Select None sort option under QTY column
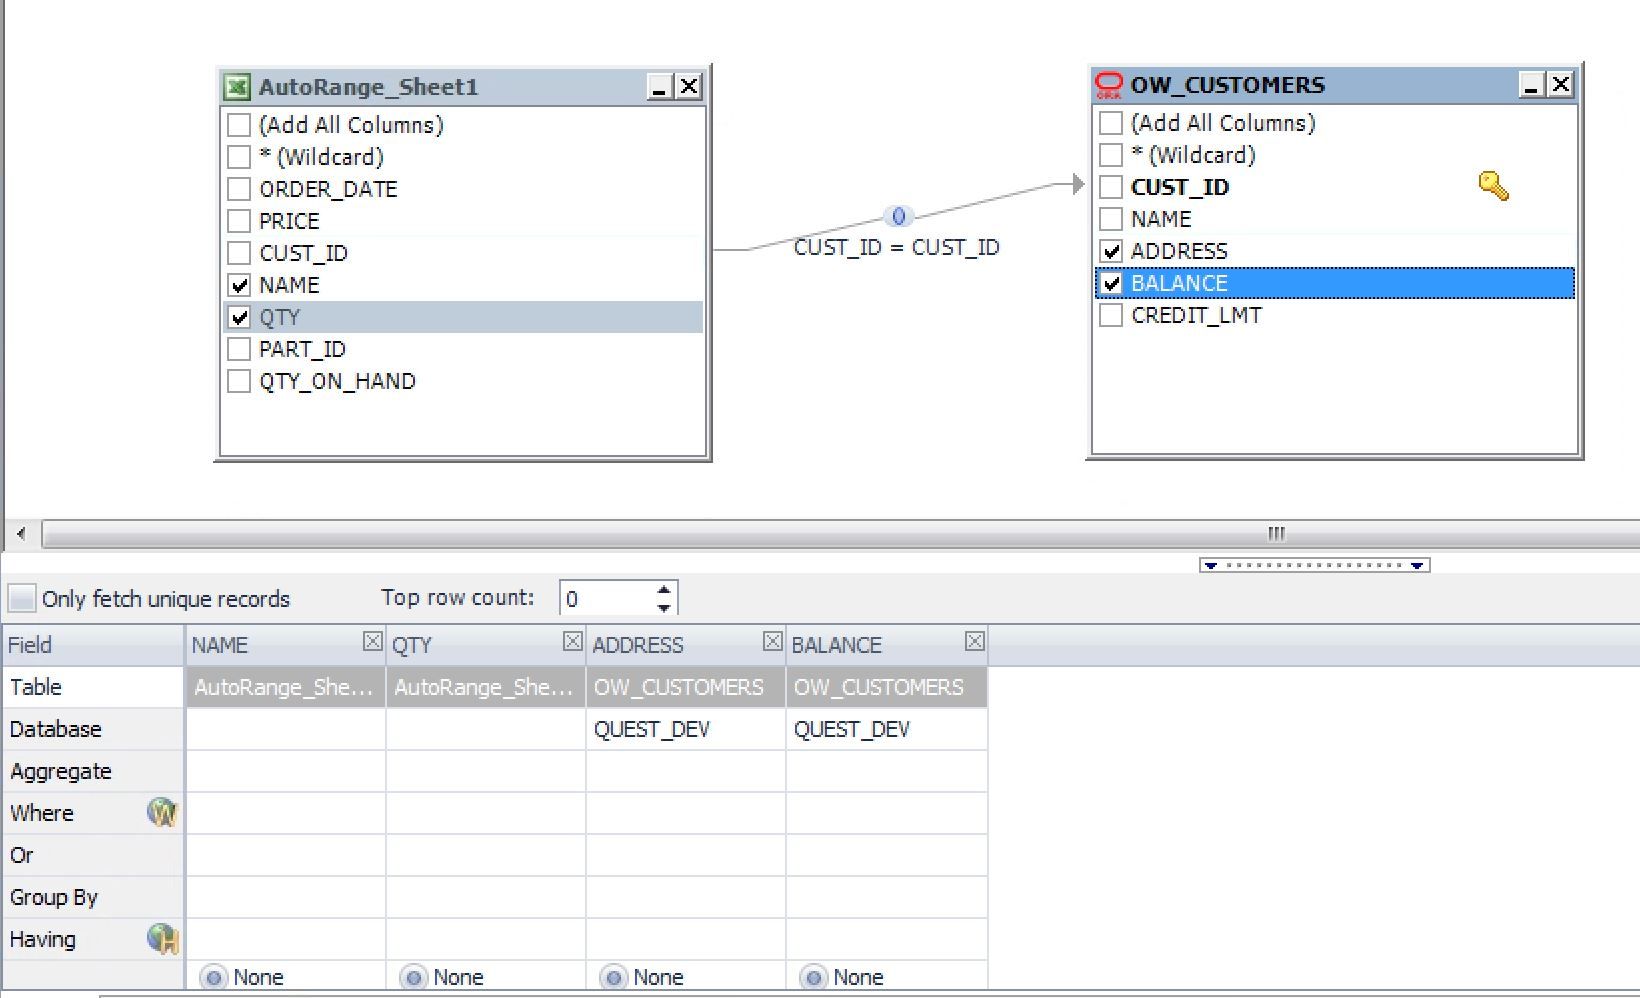This screenshot has width=1640, height=998. (413, 977)
